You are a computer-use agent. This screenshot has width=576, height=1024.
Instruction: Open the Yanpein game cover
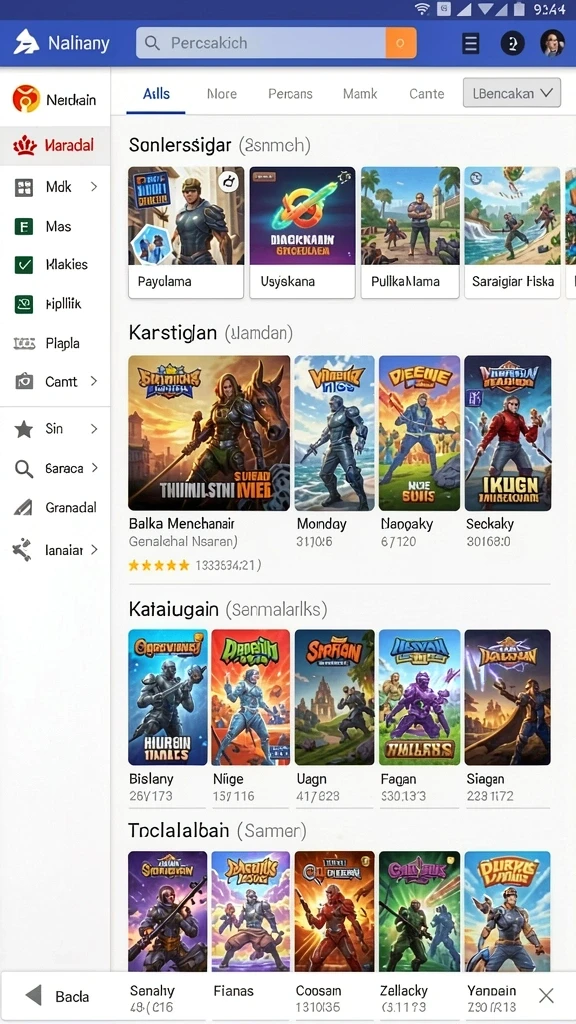click(x=507, y=912)
